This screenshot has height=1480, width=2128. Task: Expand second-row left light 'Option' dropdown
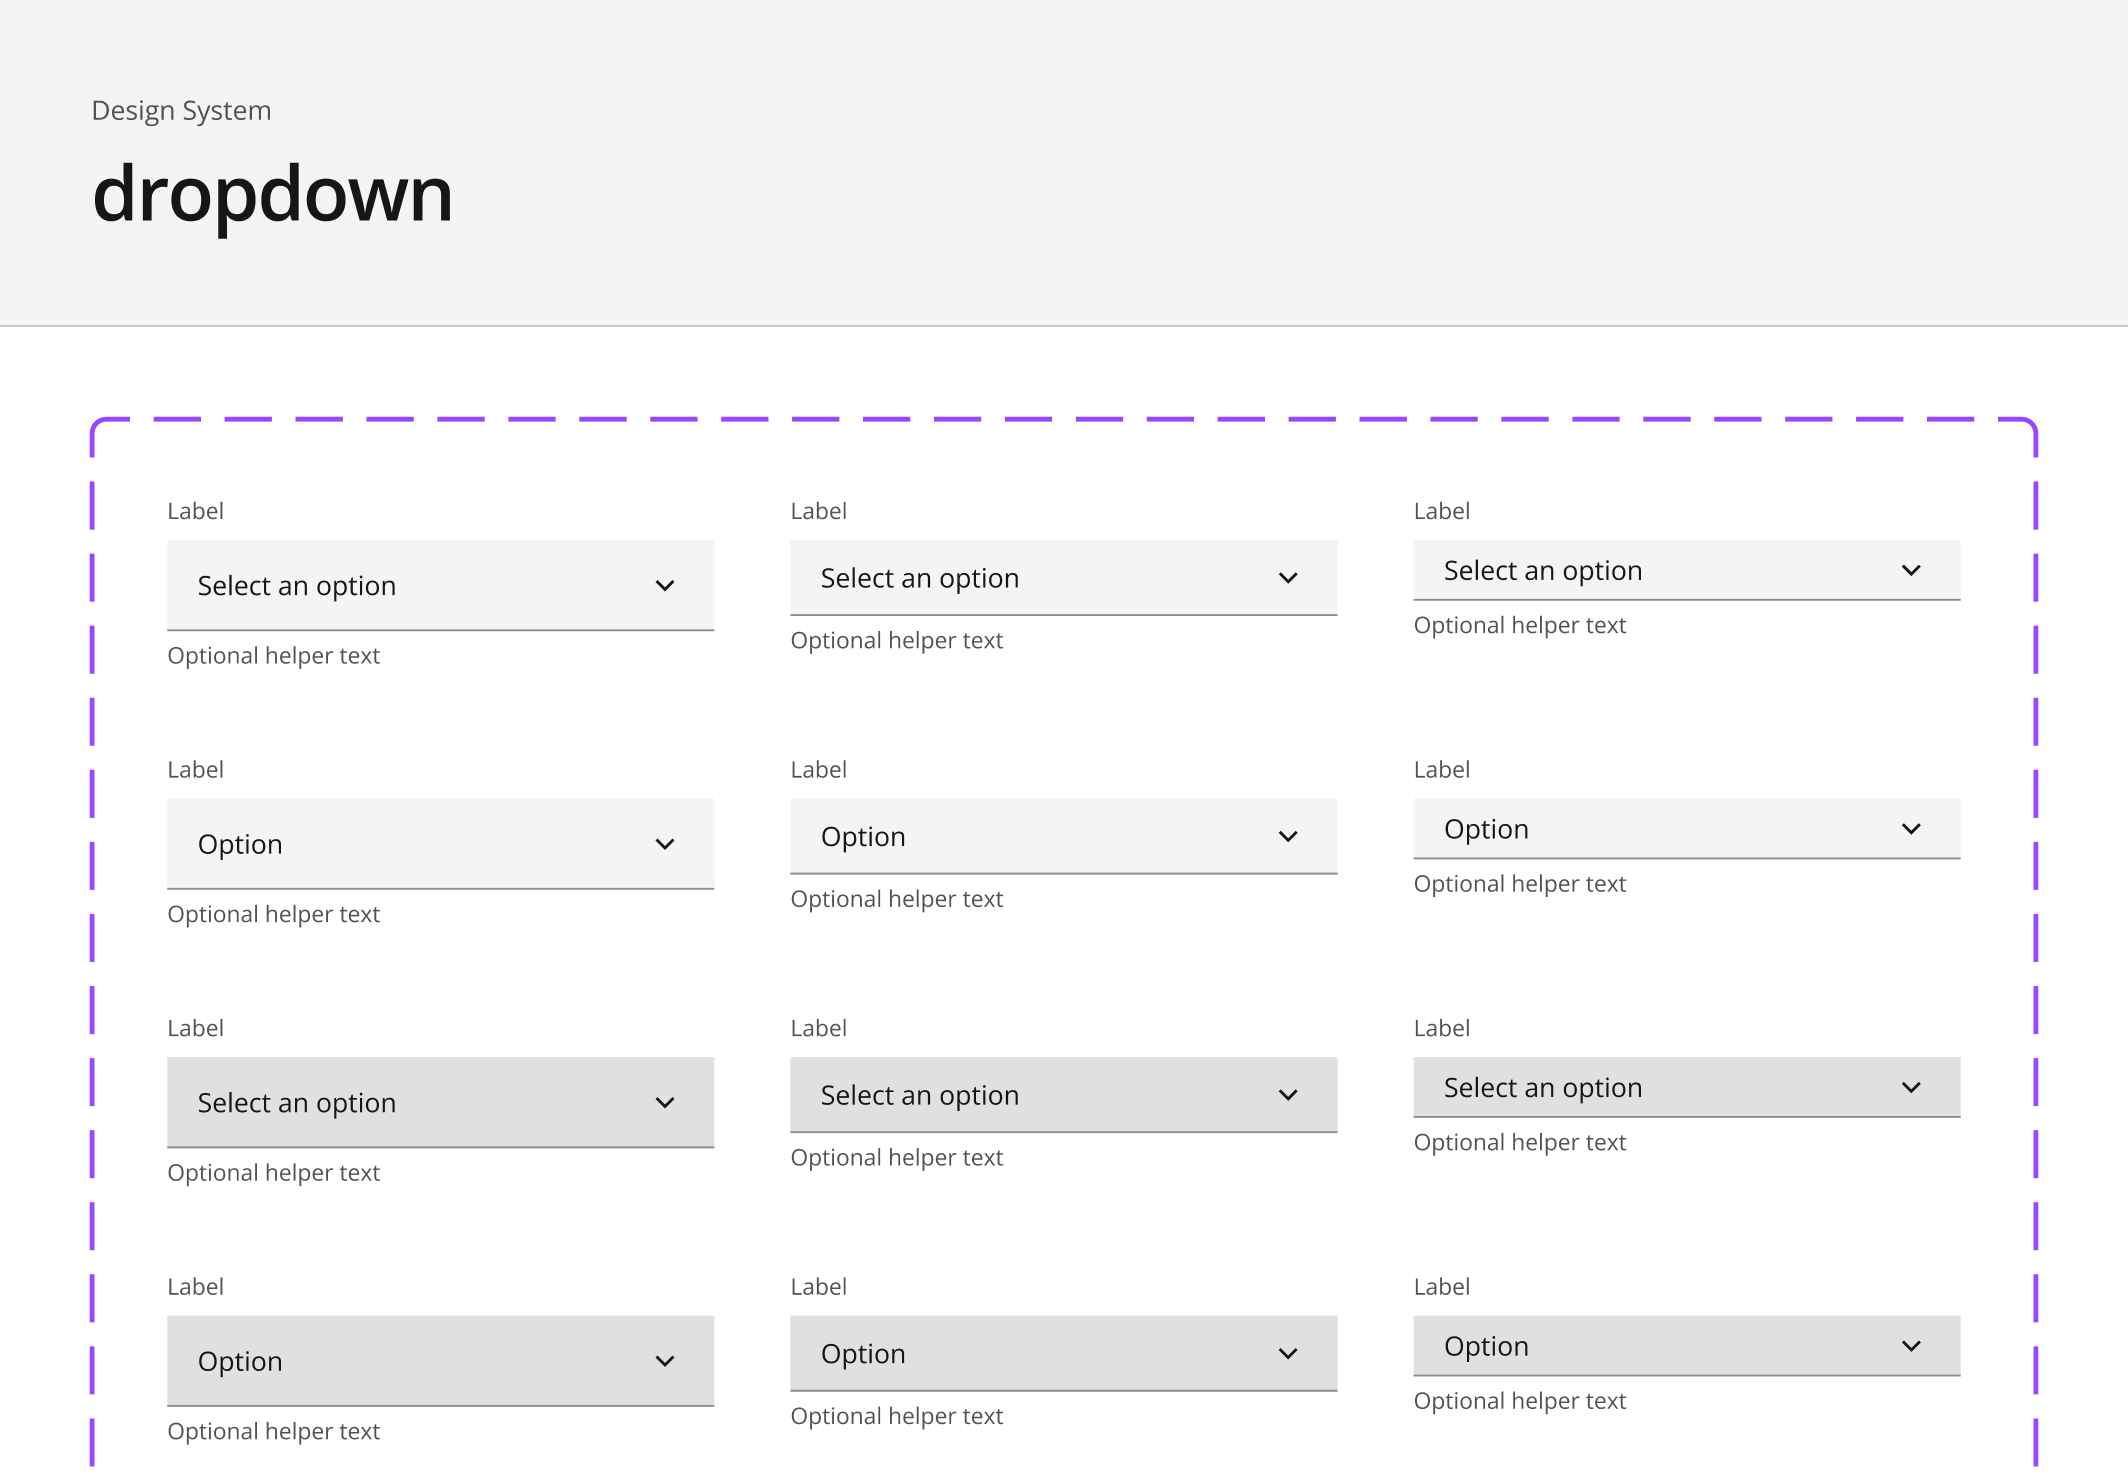click(x=400, y=844)
